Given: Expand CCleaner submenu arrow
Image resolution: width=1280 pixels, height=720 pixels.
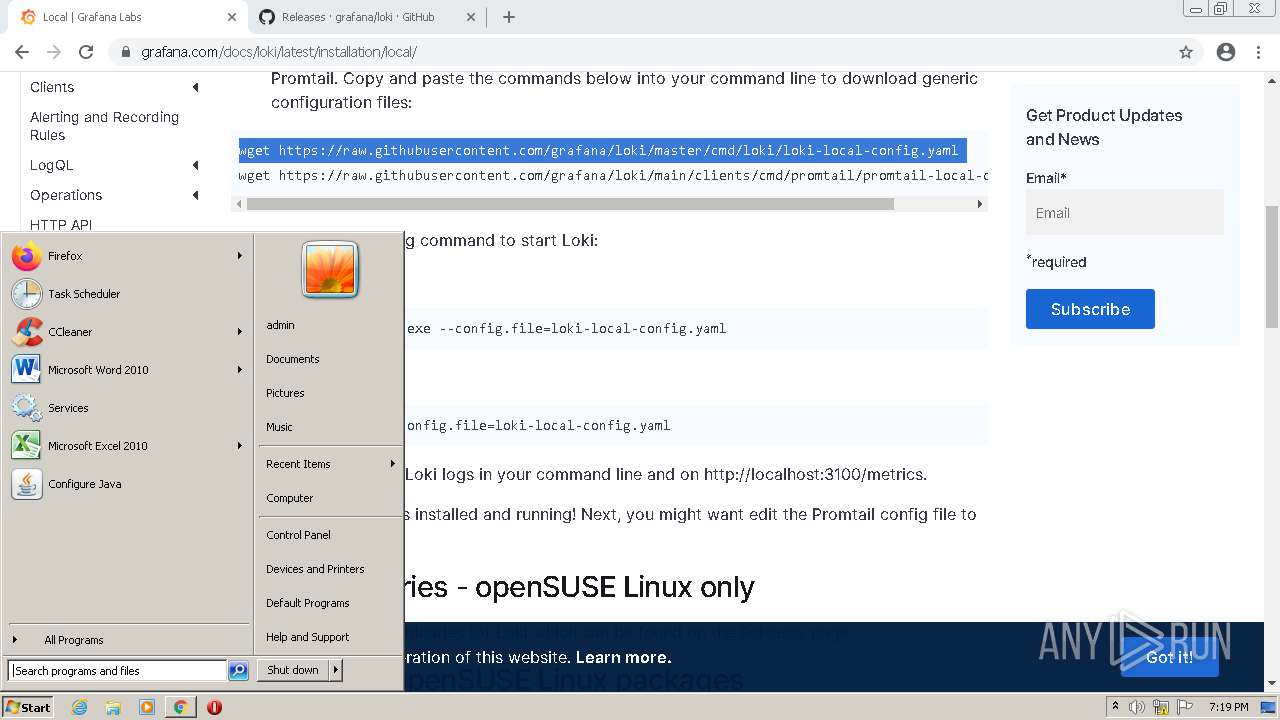Looking at the screenshot, I should coord(240,332).
